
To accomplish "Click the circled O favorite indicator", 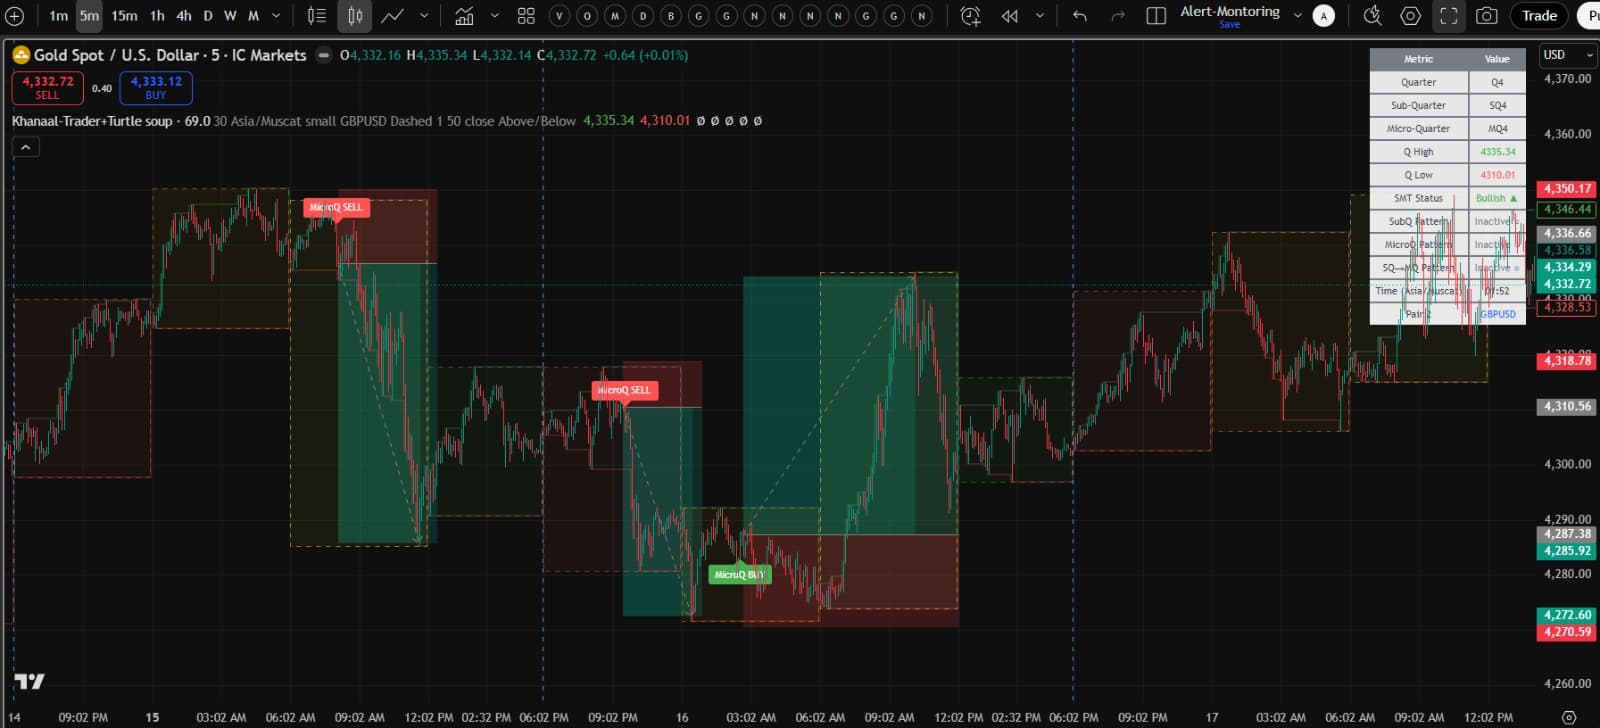I will 587,16.
